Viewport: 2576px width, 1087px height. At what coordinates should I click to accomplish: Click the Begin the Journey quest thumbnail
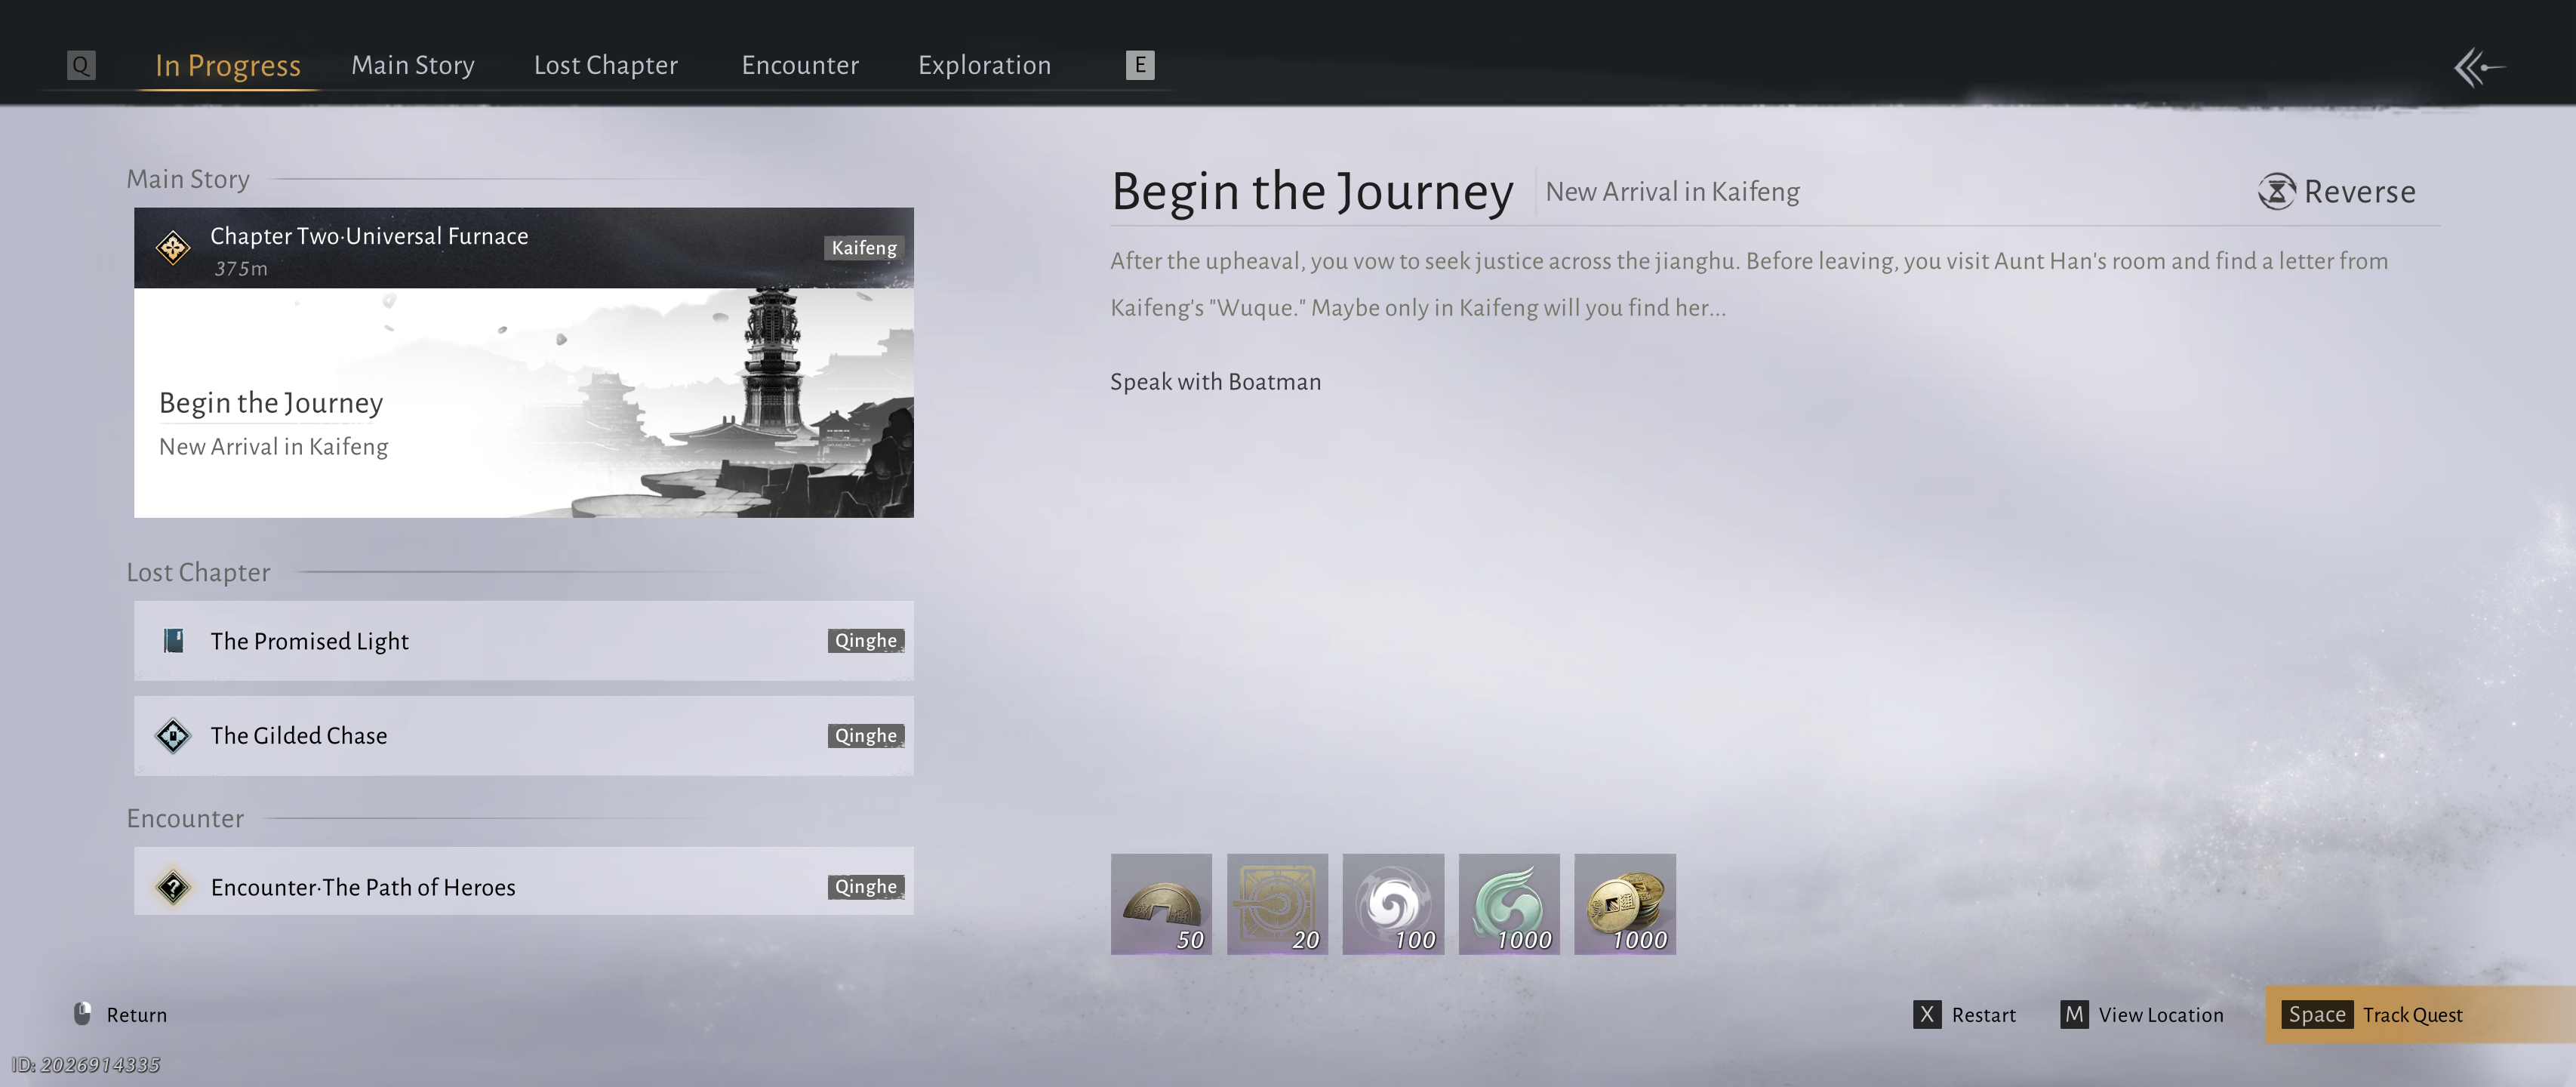523,403
